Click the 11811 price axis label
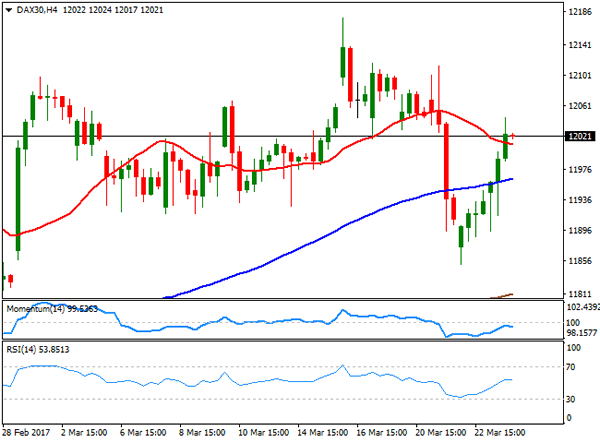600x443 pixels. (x=580, y=294)
